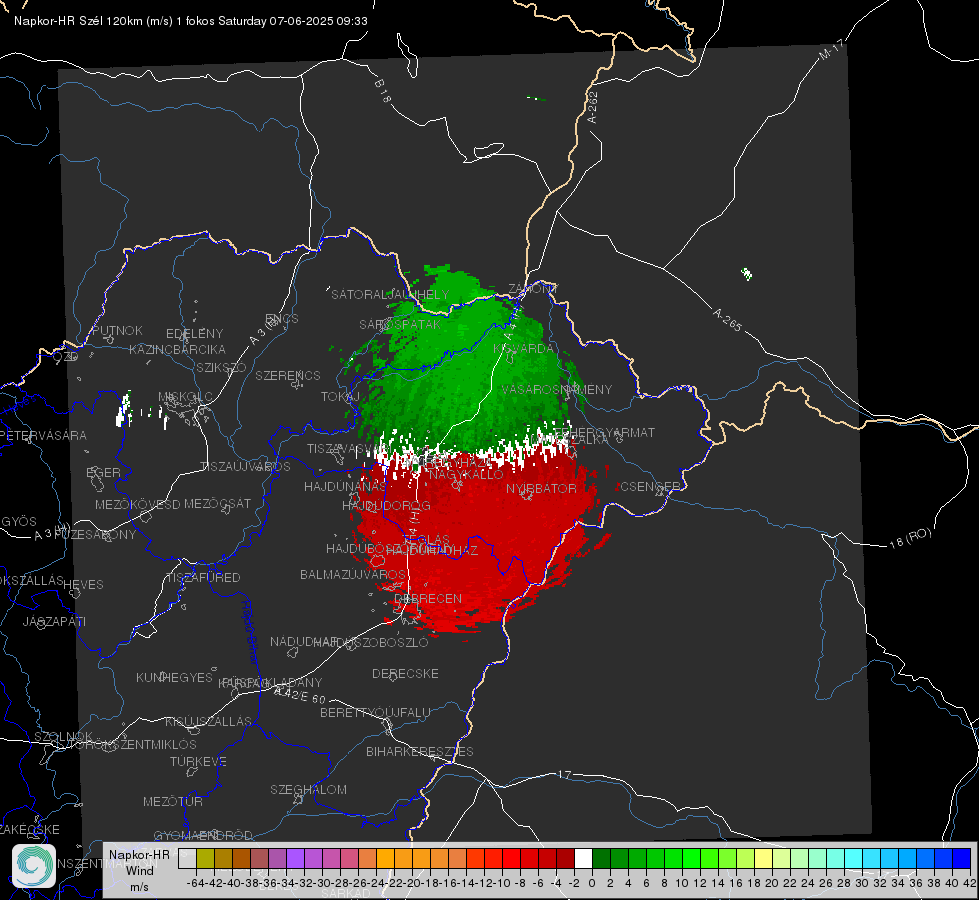Click the swirl logo icon bottom-left
The height and width of the screenshot is (900, 979).
click(x=34, y=866)
